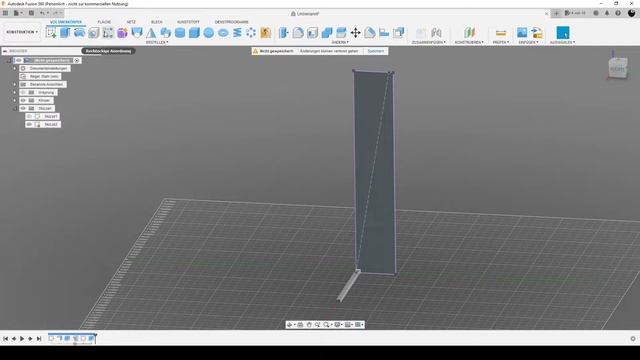Select the Revolve tool icon

tap(79, 33)
